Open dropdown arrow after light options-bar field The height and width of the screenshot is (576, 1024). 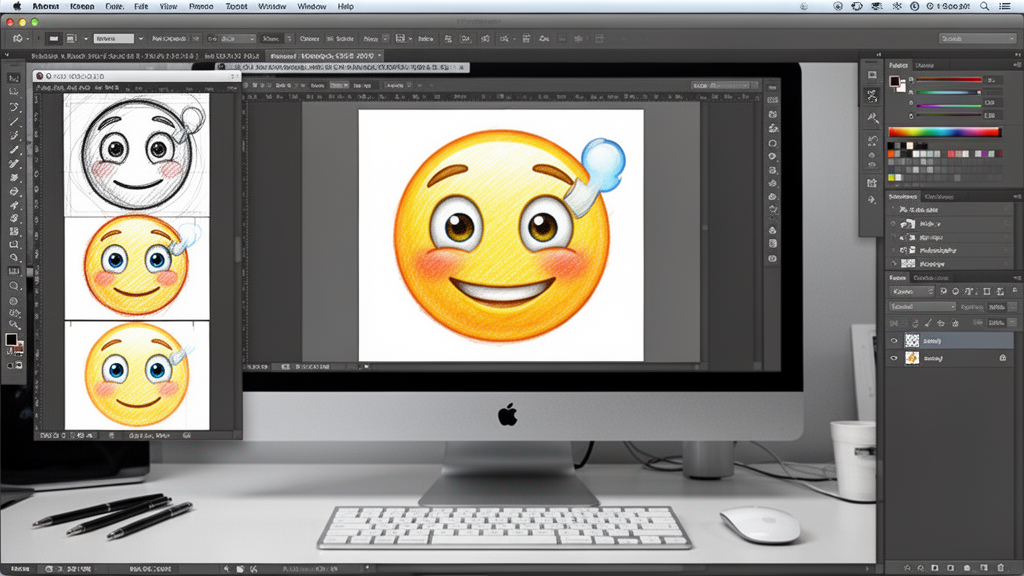point(140,39)
